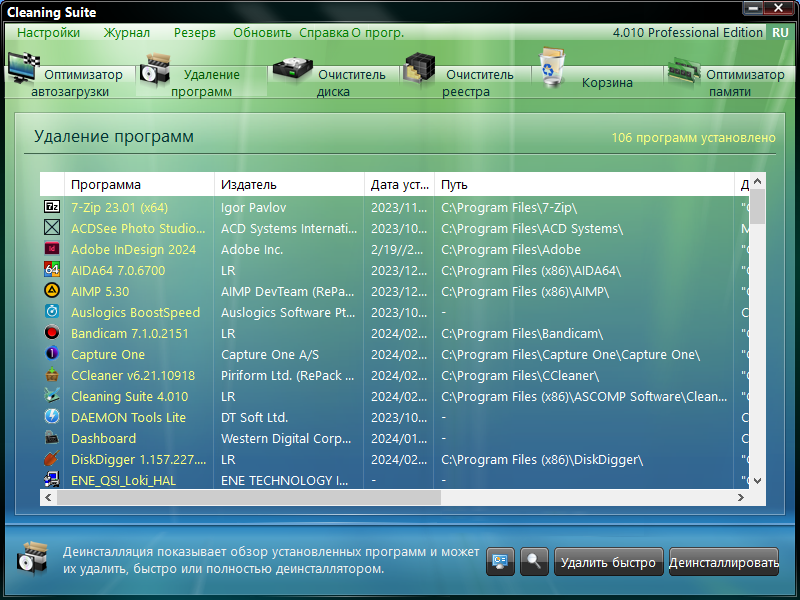Click the AIDA64 icon in program list
The height and width of the screenshot is (600, 800).
coord(52,269)
